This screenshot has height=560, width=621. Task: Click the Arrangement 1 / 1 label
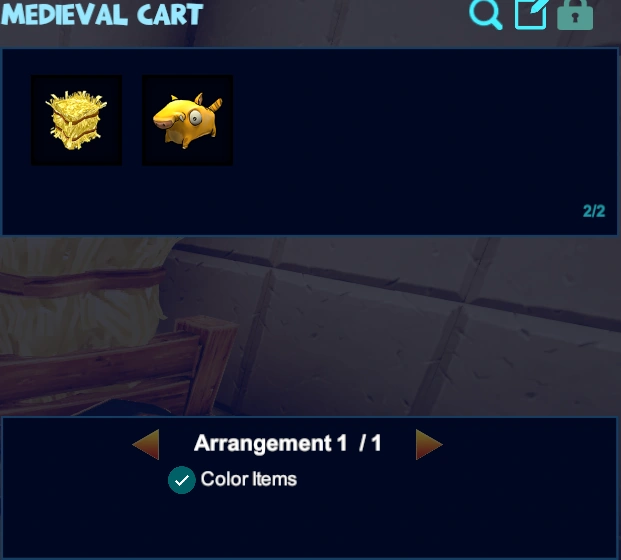(x=288, y=443)
